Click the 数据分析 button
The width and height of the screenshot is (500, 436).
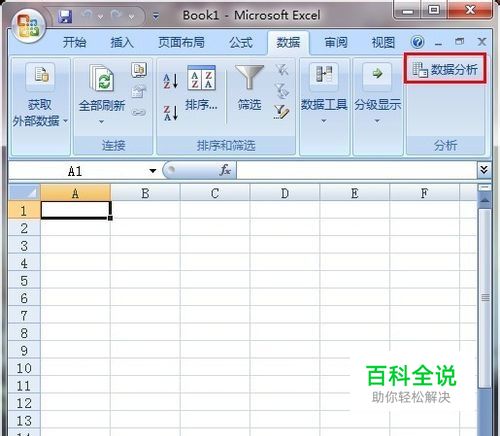(x=445, y=69)
